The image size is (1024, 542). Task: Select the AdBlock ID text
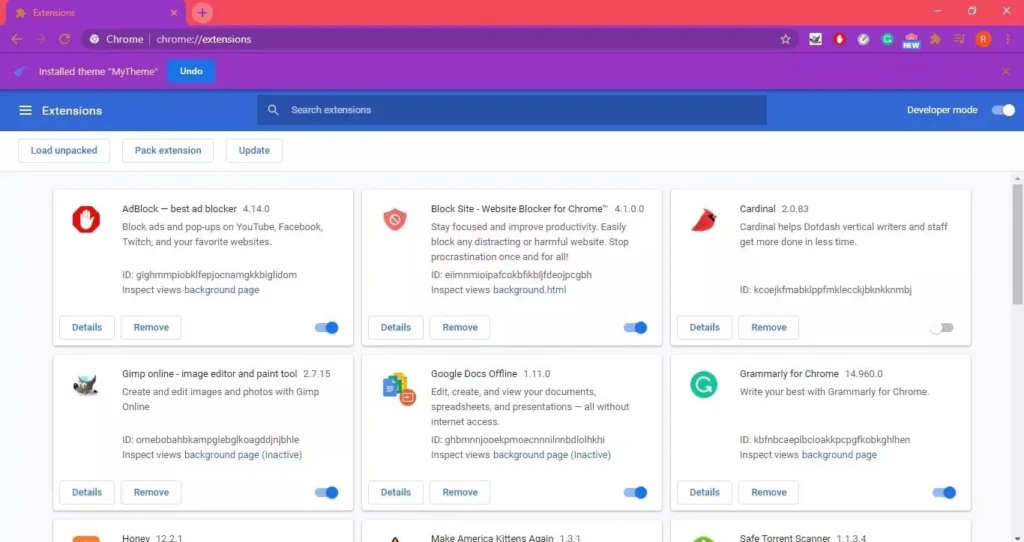coord(209,275)
